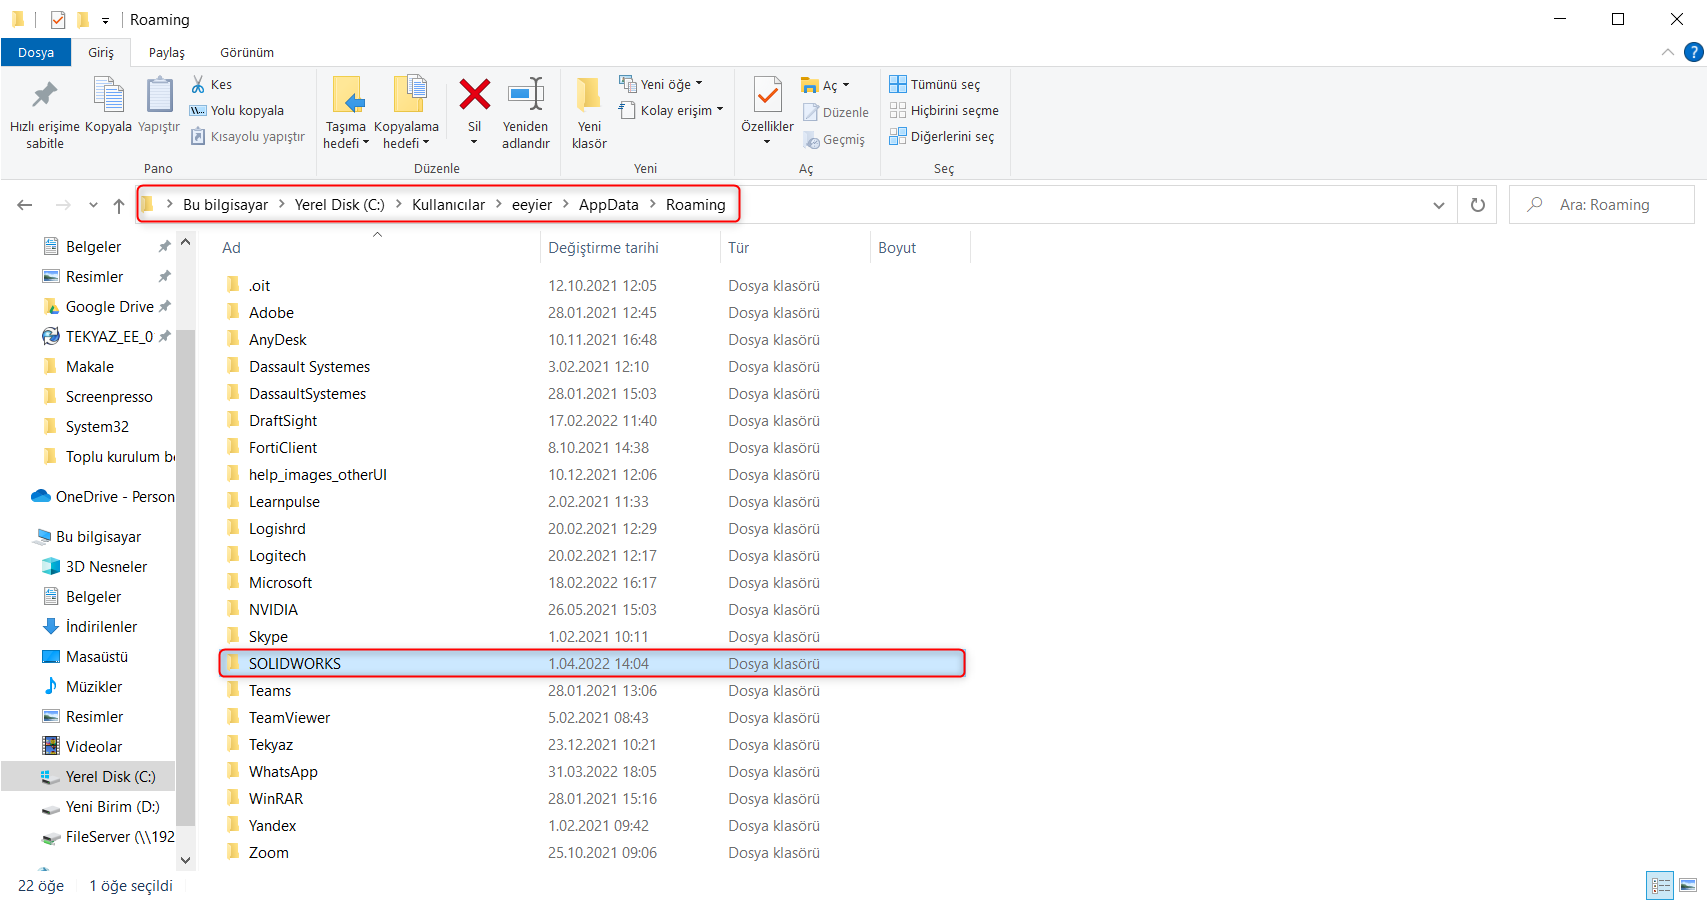Expand address bar history dropdown
Viewport: 1708px width, 901px height.
click(1438, 205)
